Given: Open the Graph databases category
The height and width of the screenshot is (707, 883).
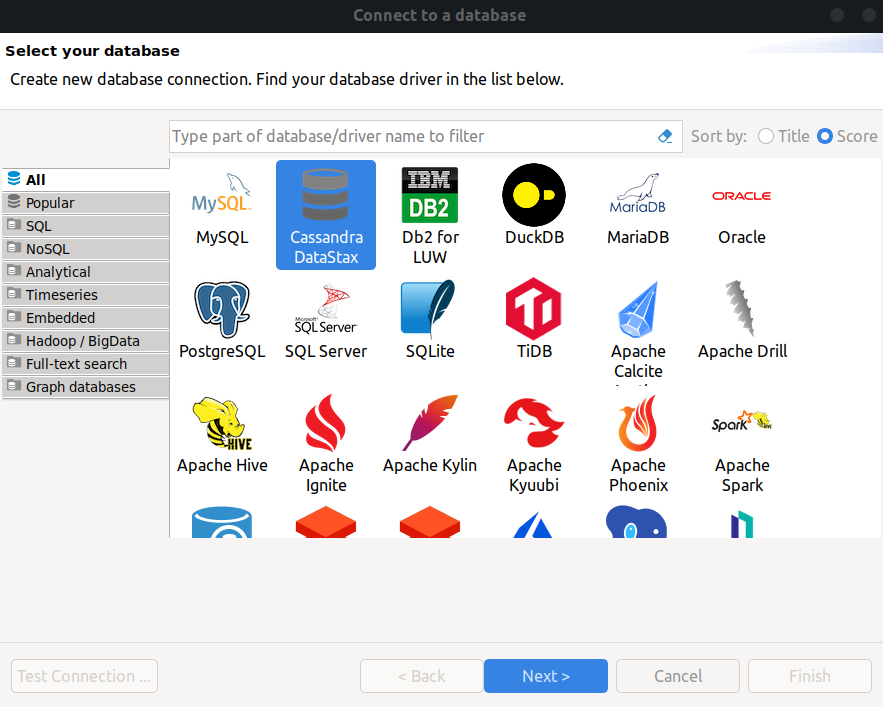Looking at the screenshot, I should point(80,387).
